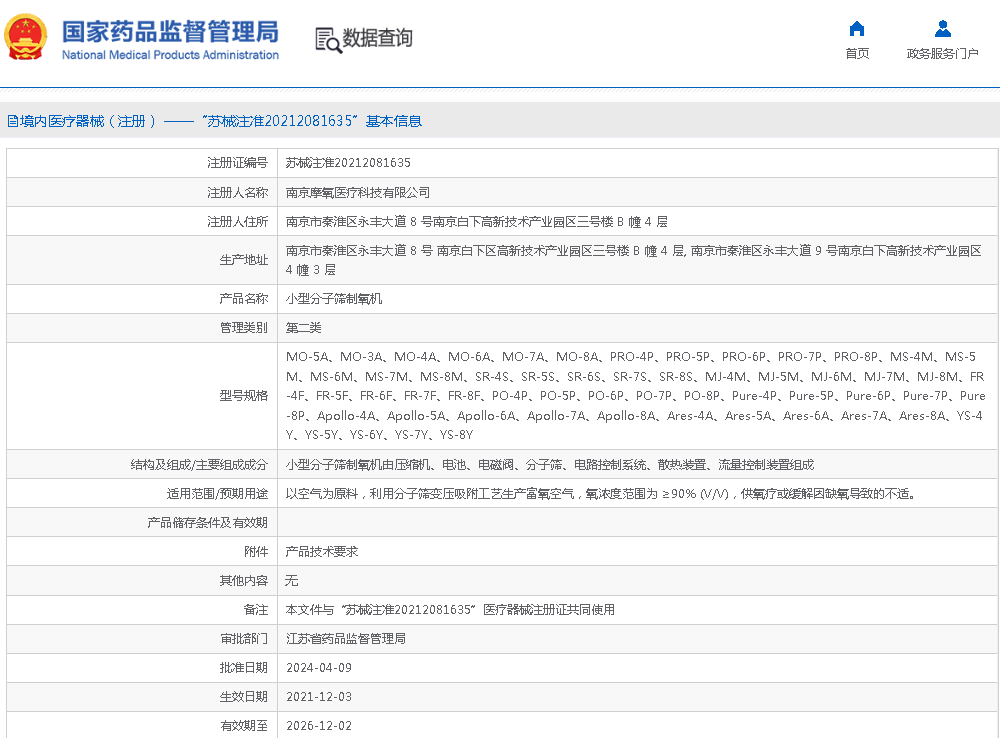
Task: Click approving department 江苏省药品监督管理局
Action: click(346, 638)
